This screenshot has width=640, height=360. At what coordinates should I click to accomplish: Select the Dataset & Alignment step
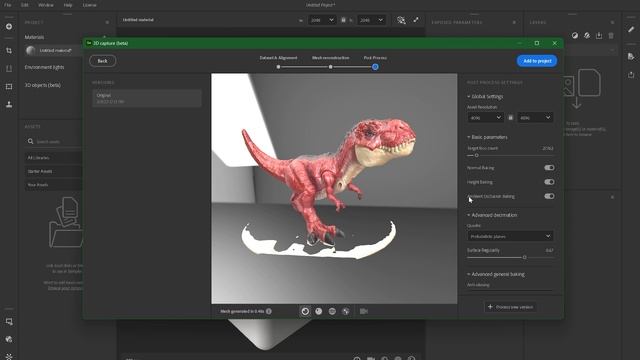coord(278,58)
